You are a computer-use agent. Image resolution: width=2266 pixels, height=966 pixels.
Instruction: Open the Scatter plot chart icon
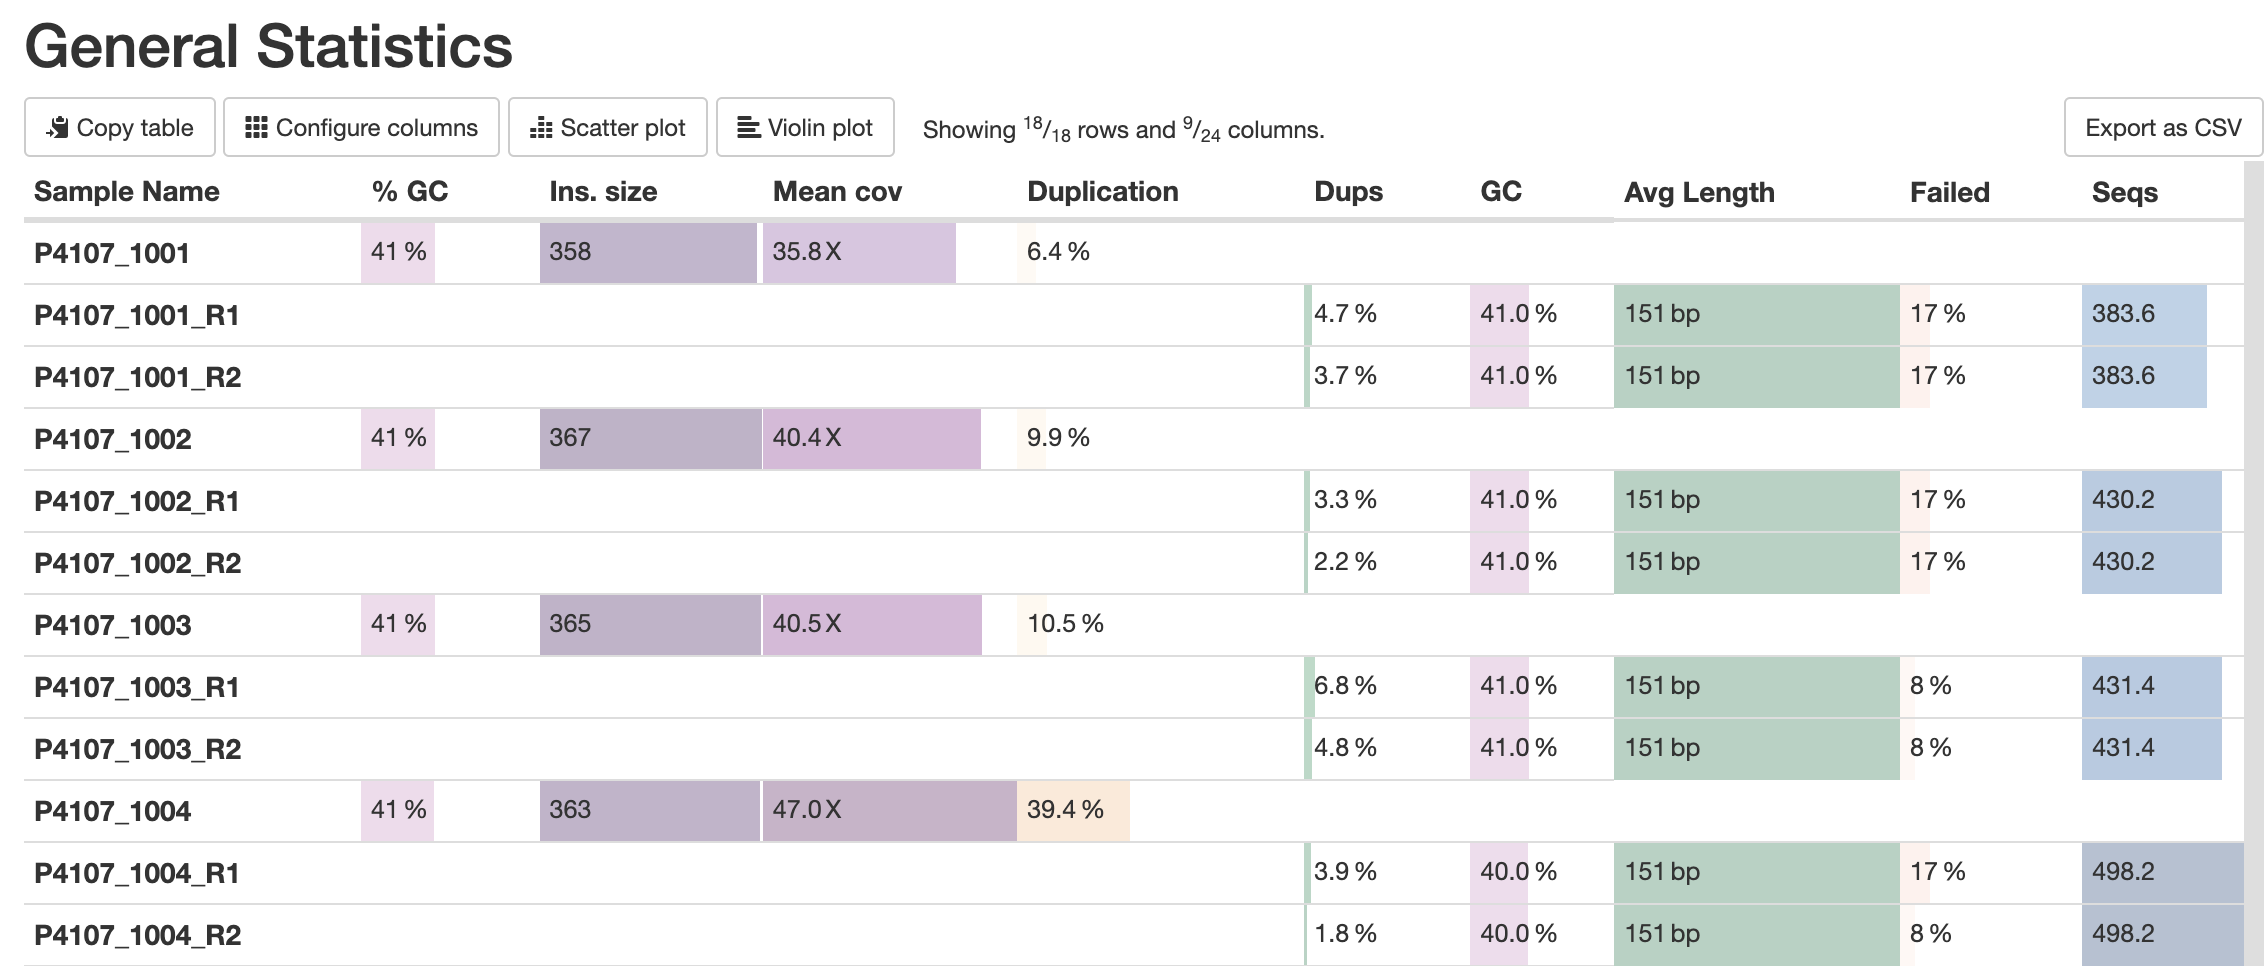click(542, 128)
